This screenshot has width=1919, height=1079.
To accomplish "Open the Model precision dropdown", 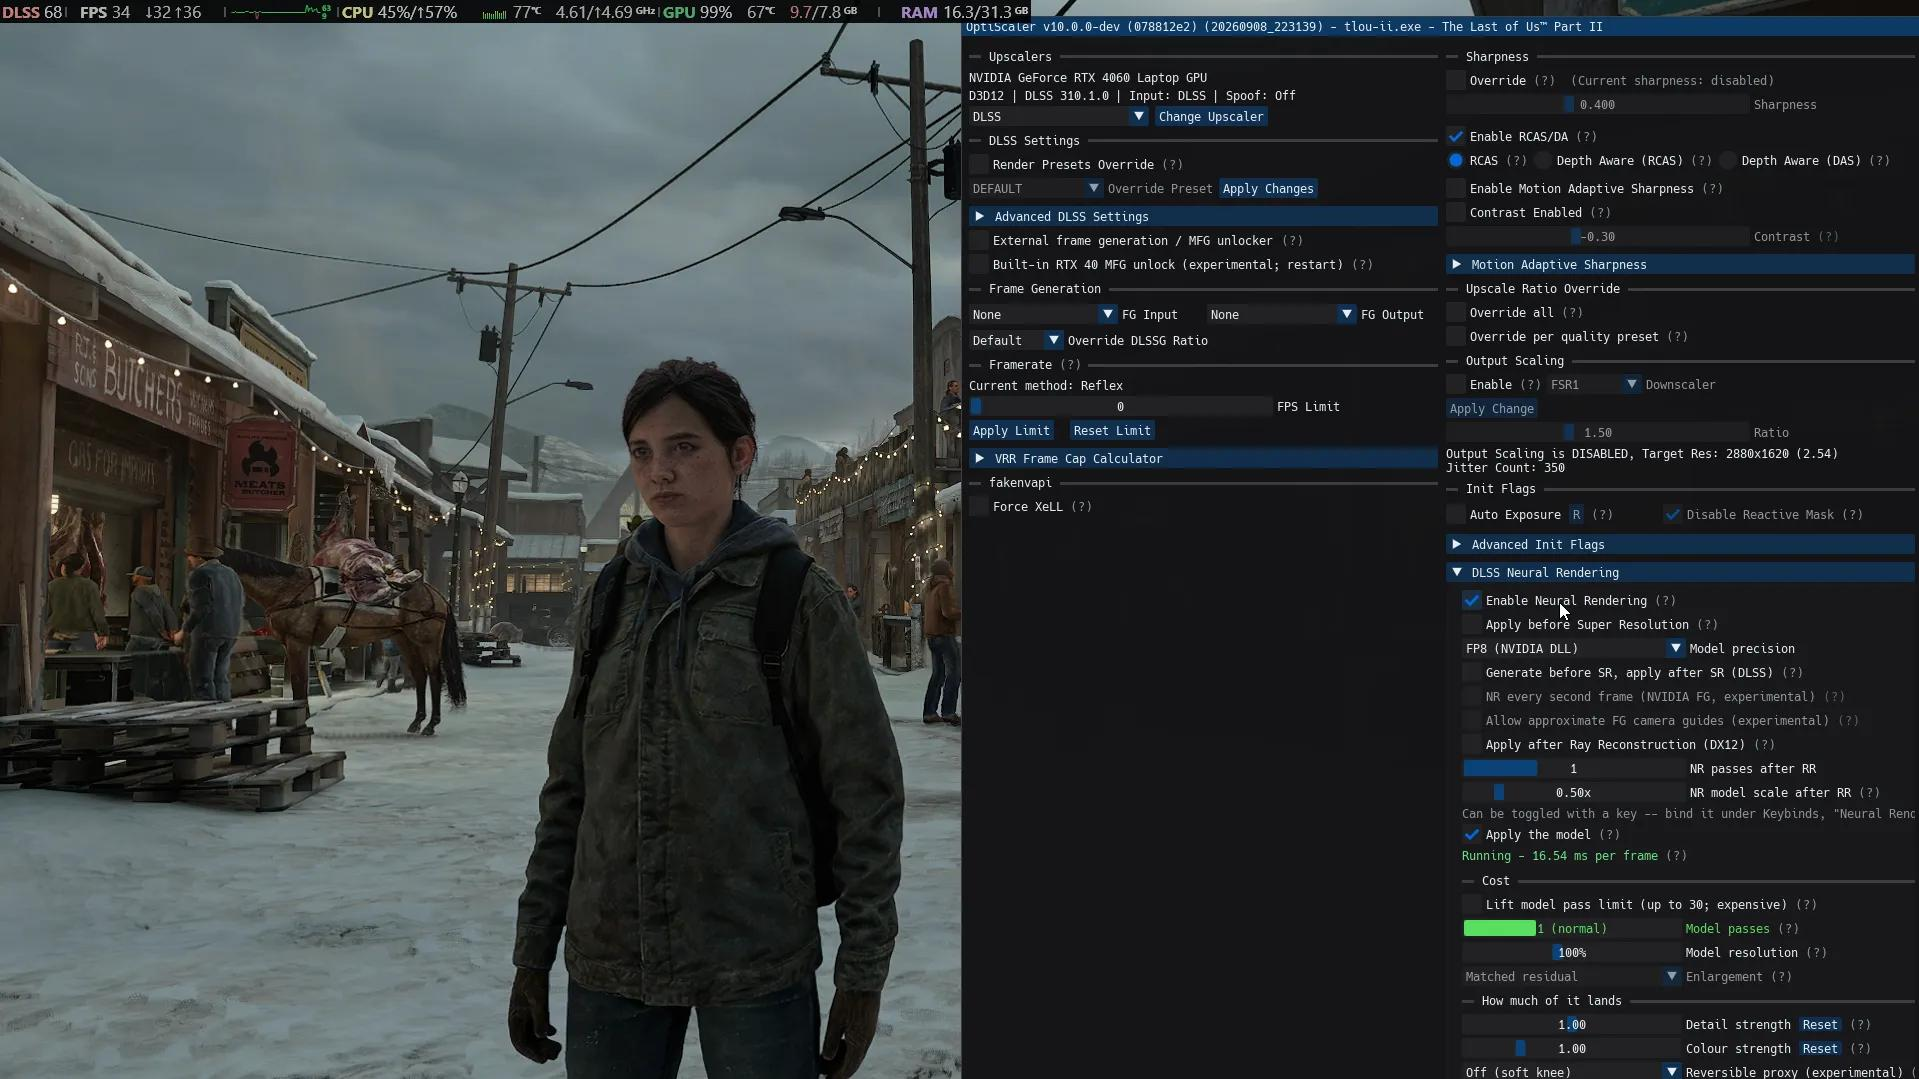I will coord(1573,649).
